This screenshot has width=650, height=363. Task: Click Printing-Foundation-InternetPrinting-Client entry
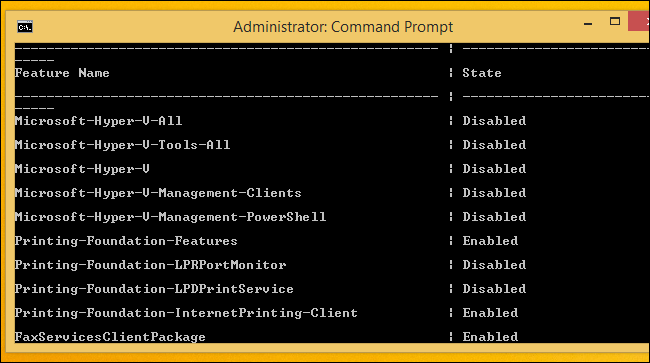coord(186,313)
